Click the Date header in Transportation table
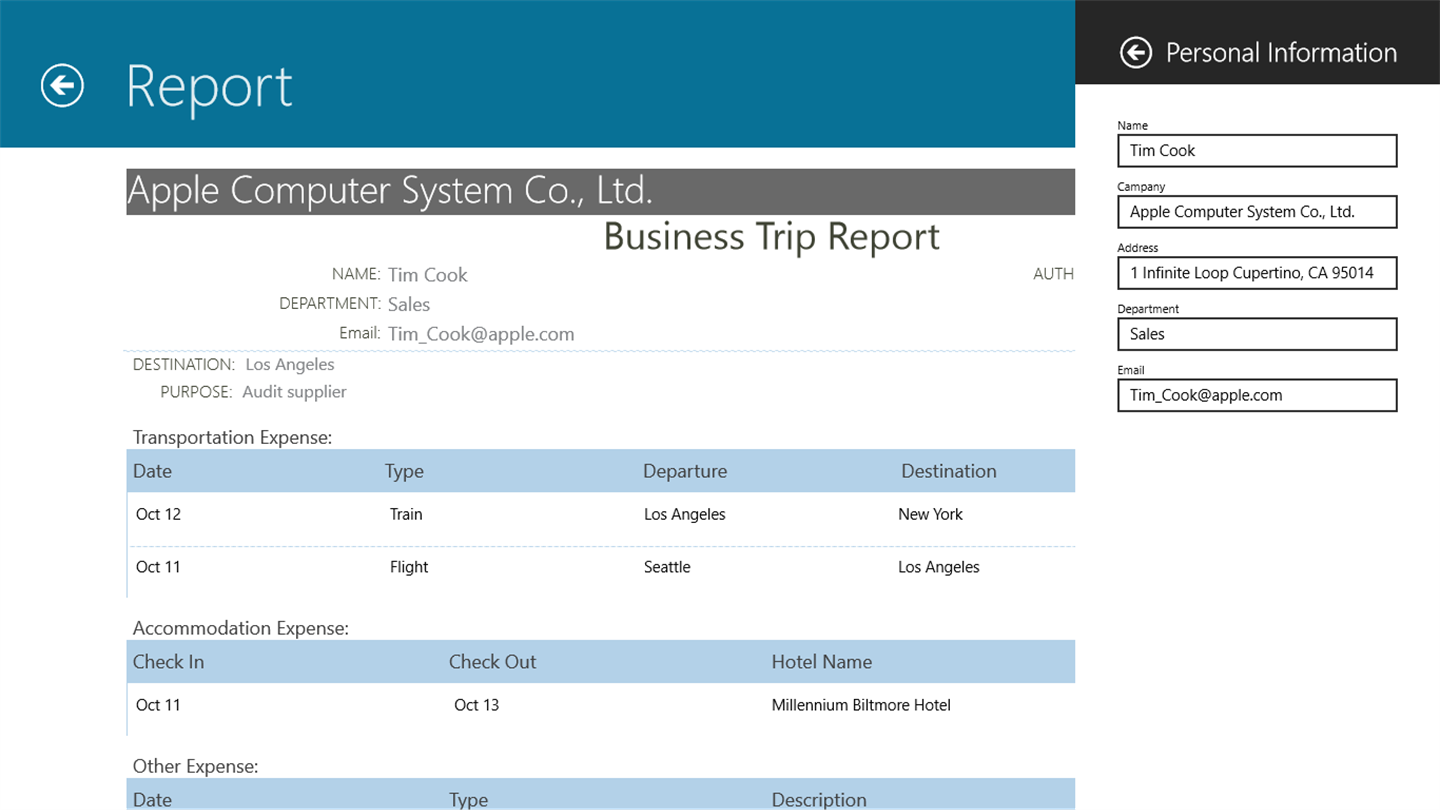The image size is (1440, 810). (153, 471)
